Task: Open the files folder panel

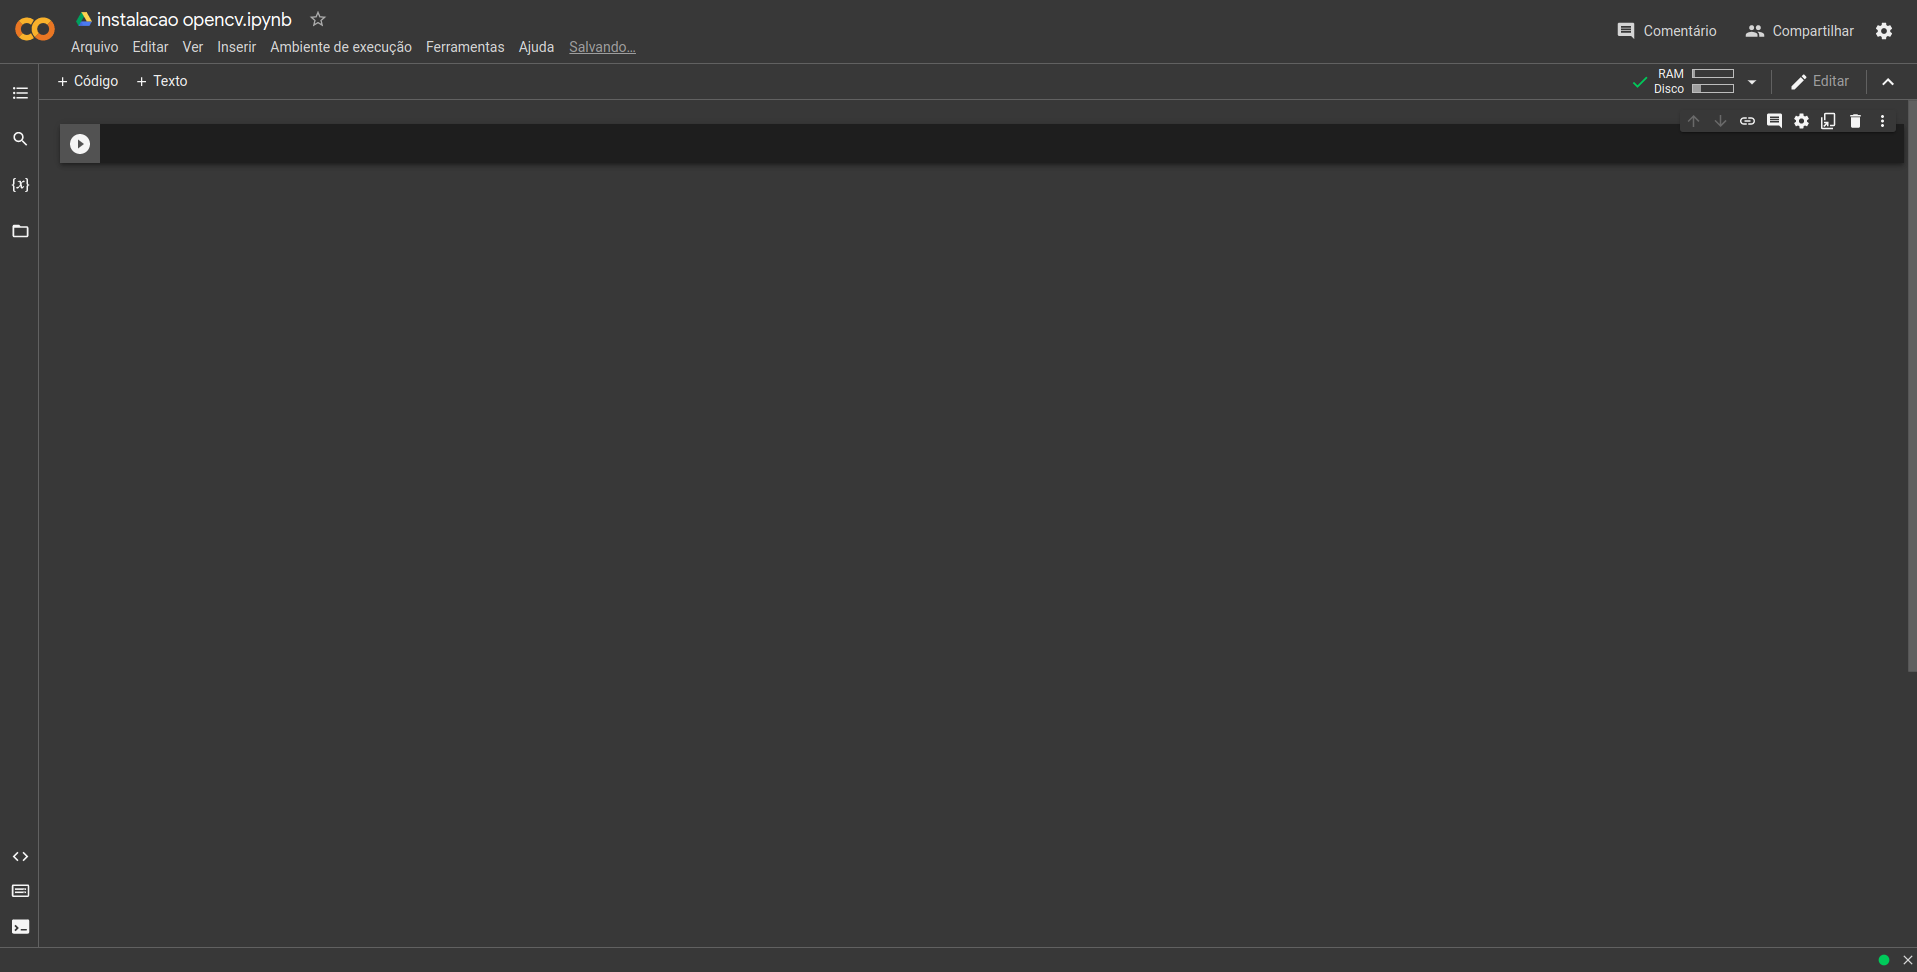Action: pos(20,231)
